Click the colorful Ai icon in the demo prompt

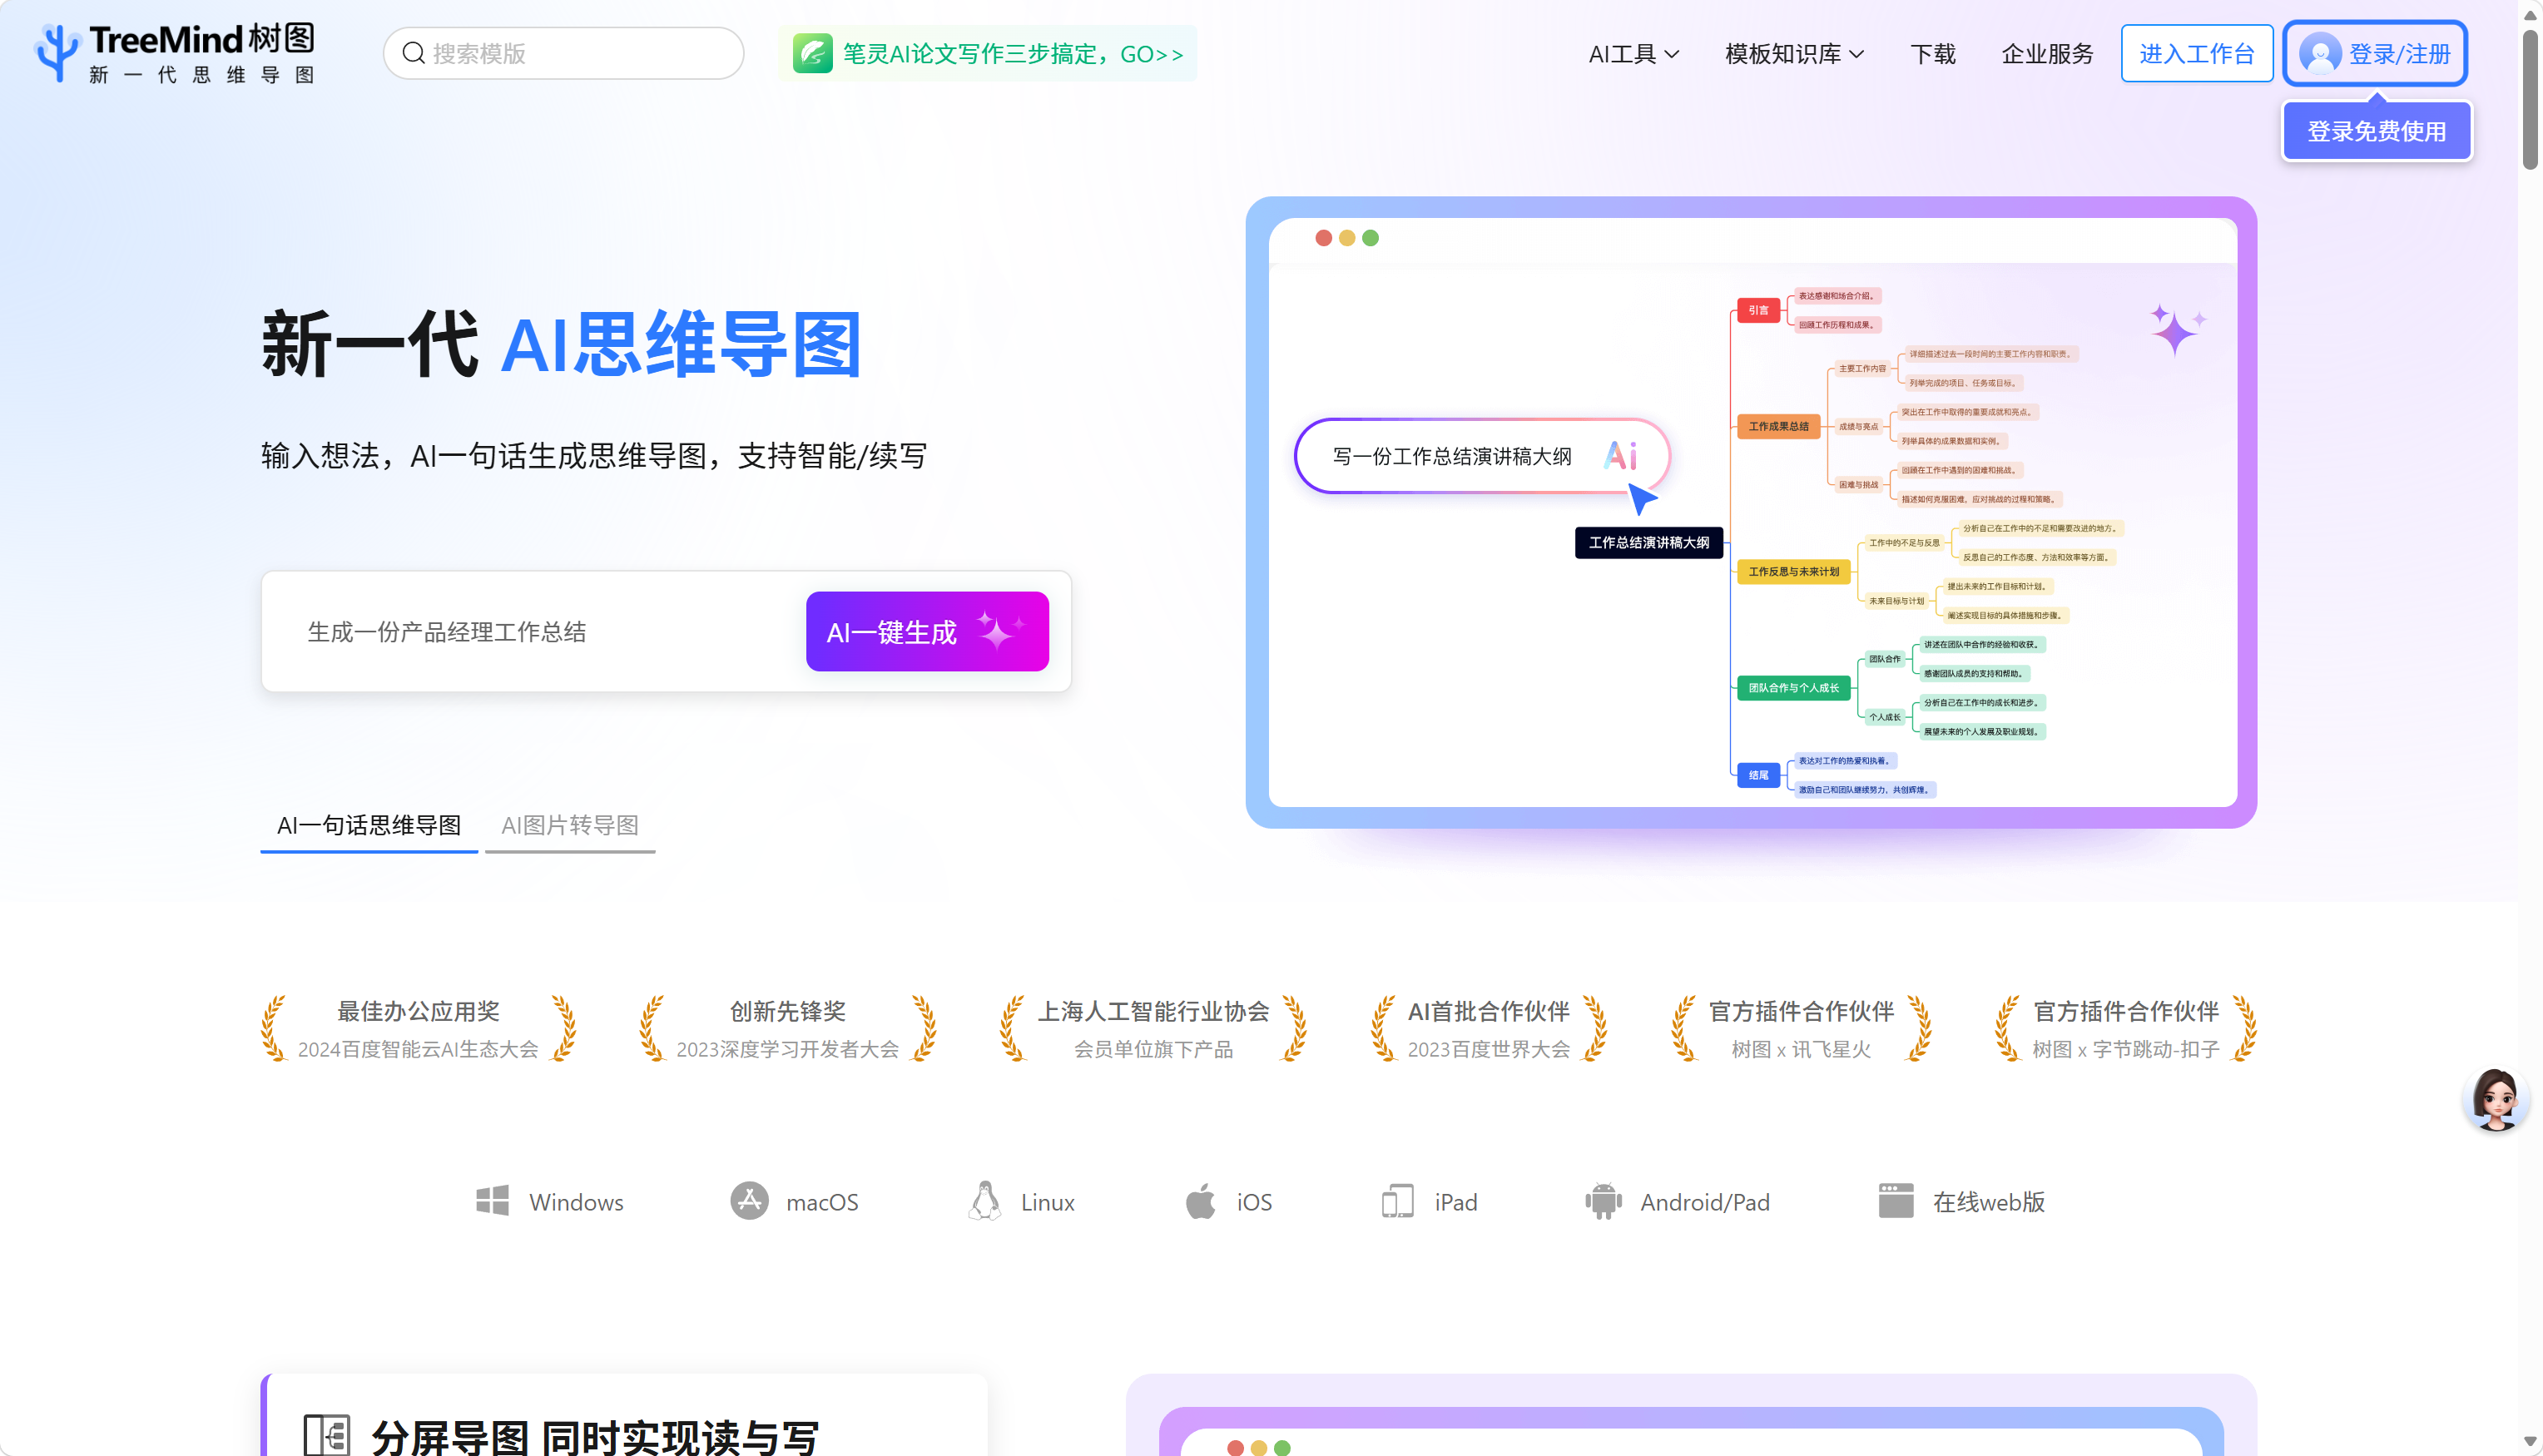pos(1621,456)
